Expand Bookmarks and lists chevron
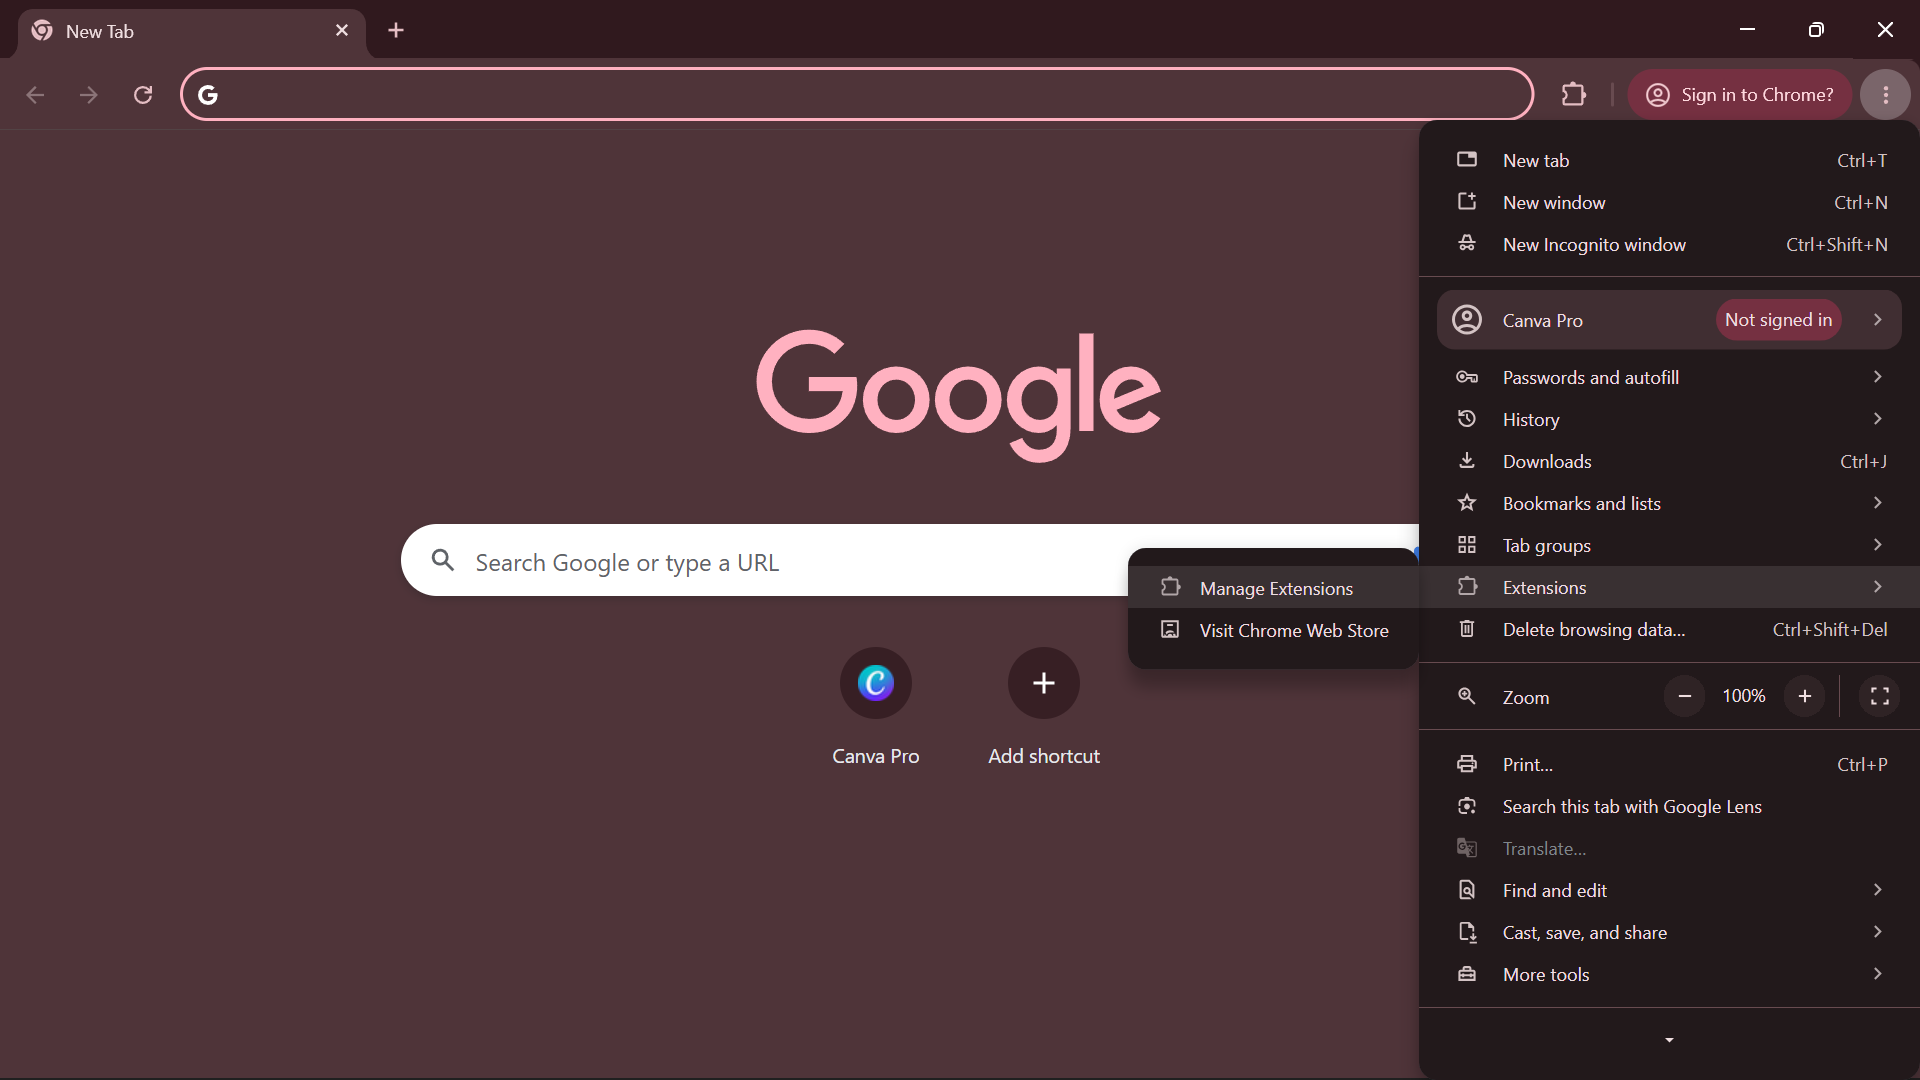The height and width of the screenshot is (1080, 1920). pyautogui.click(x=1877, y=503)
